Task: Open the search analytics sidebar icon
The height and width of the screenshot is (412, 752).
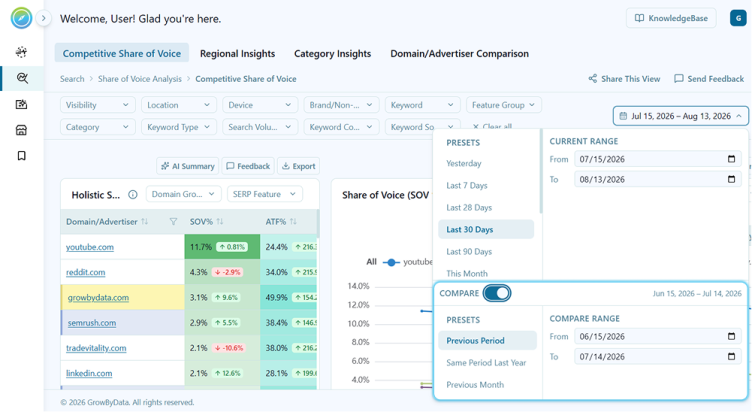Action: (22, 78)
